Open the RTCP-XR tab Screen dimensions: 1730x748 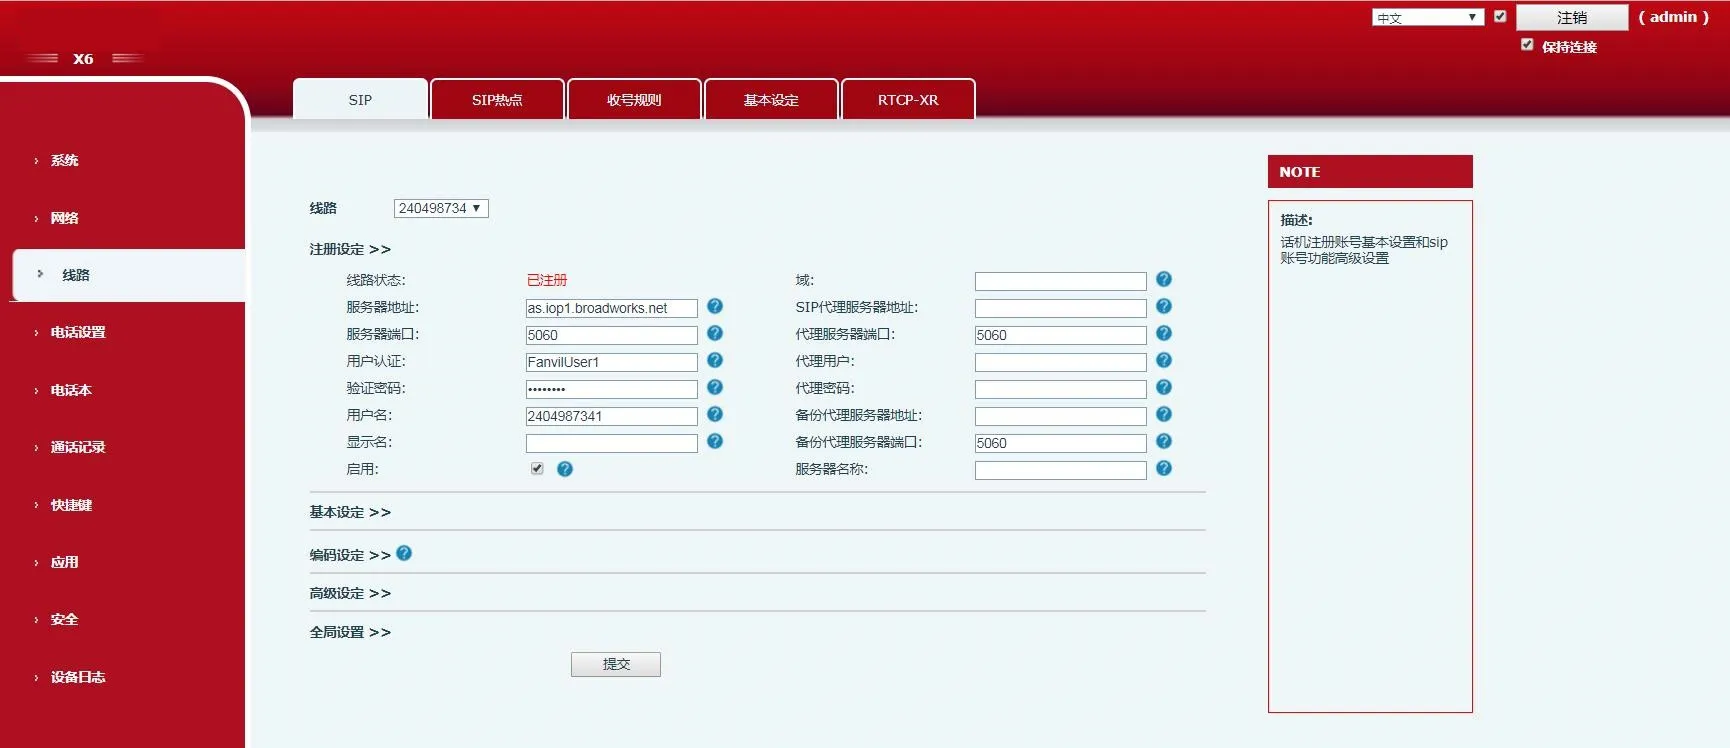[908, 100]
